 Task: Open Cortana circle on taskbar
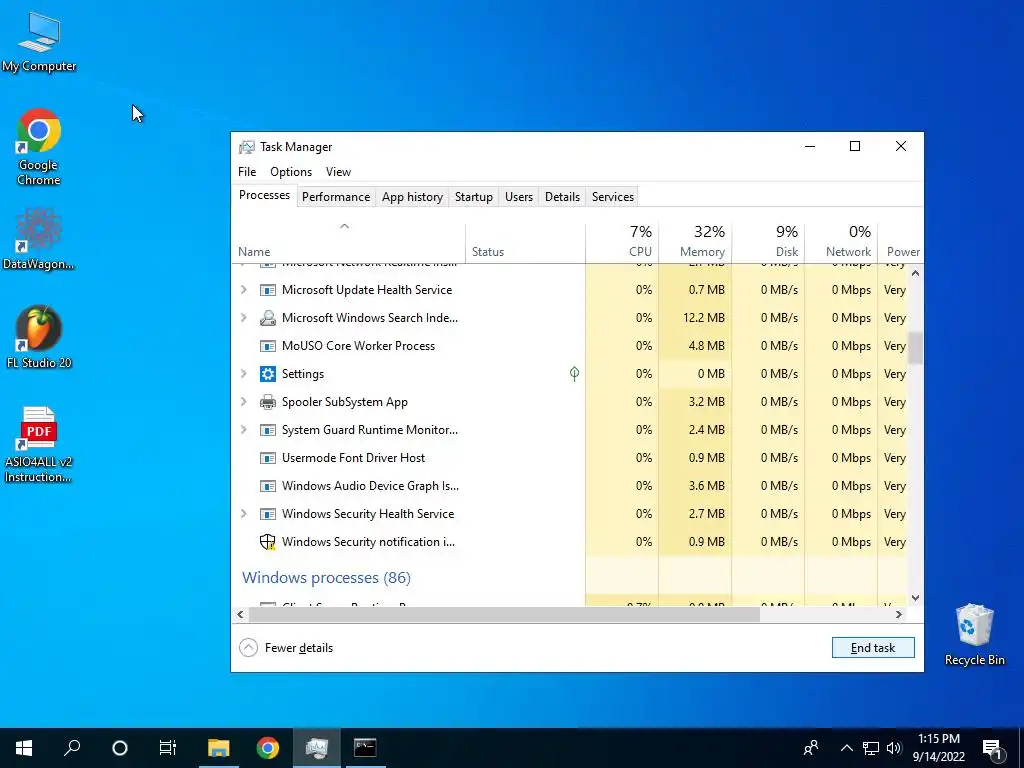[x=120, y=748]
